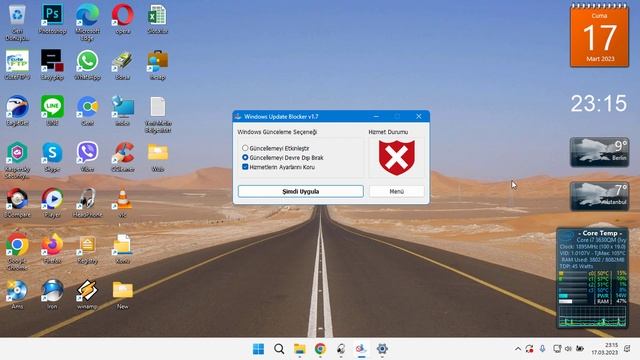Open the blank document file on desktop
Screen dimensions: 640x360
click(158, 114)
